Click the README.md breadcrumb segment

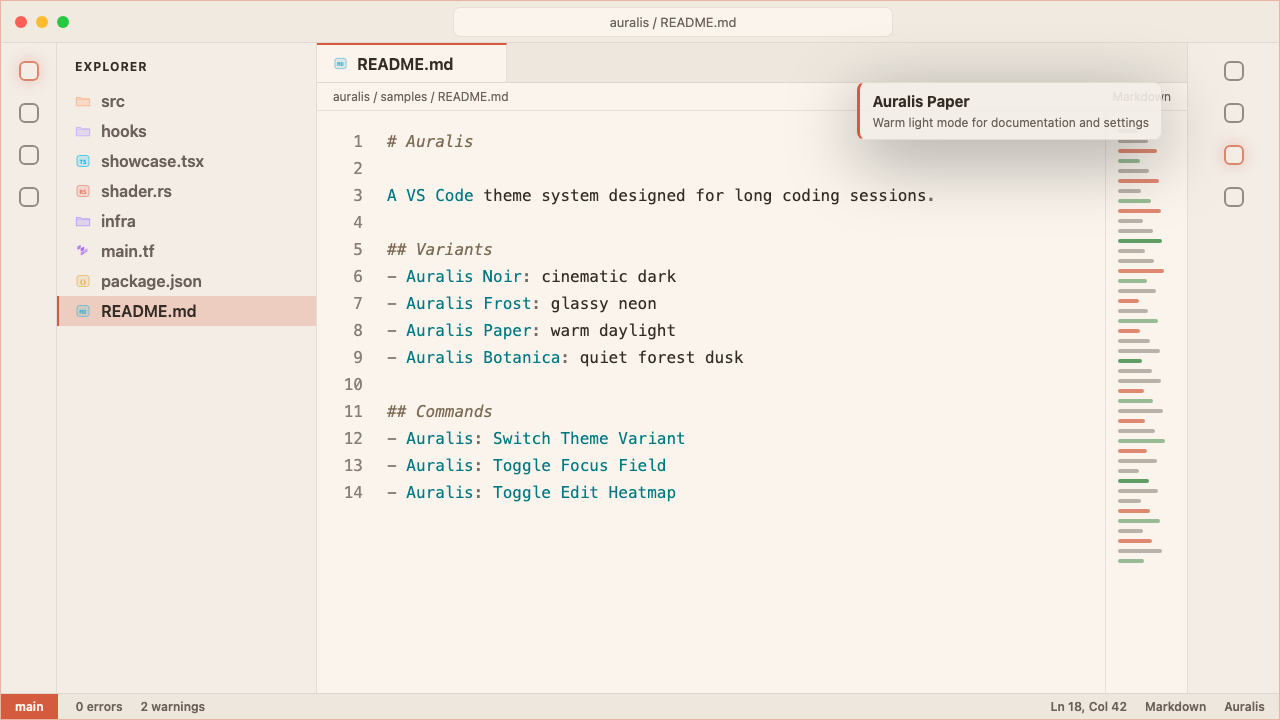[473, 97]
